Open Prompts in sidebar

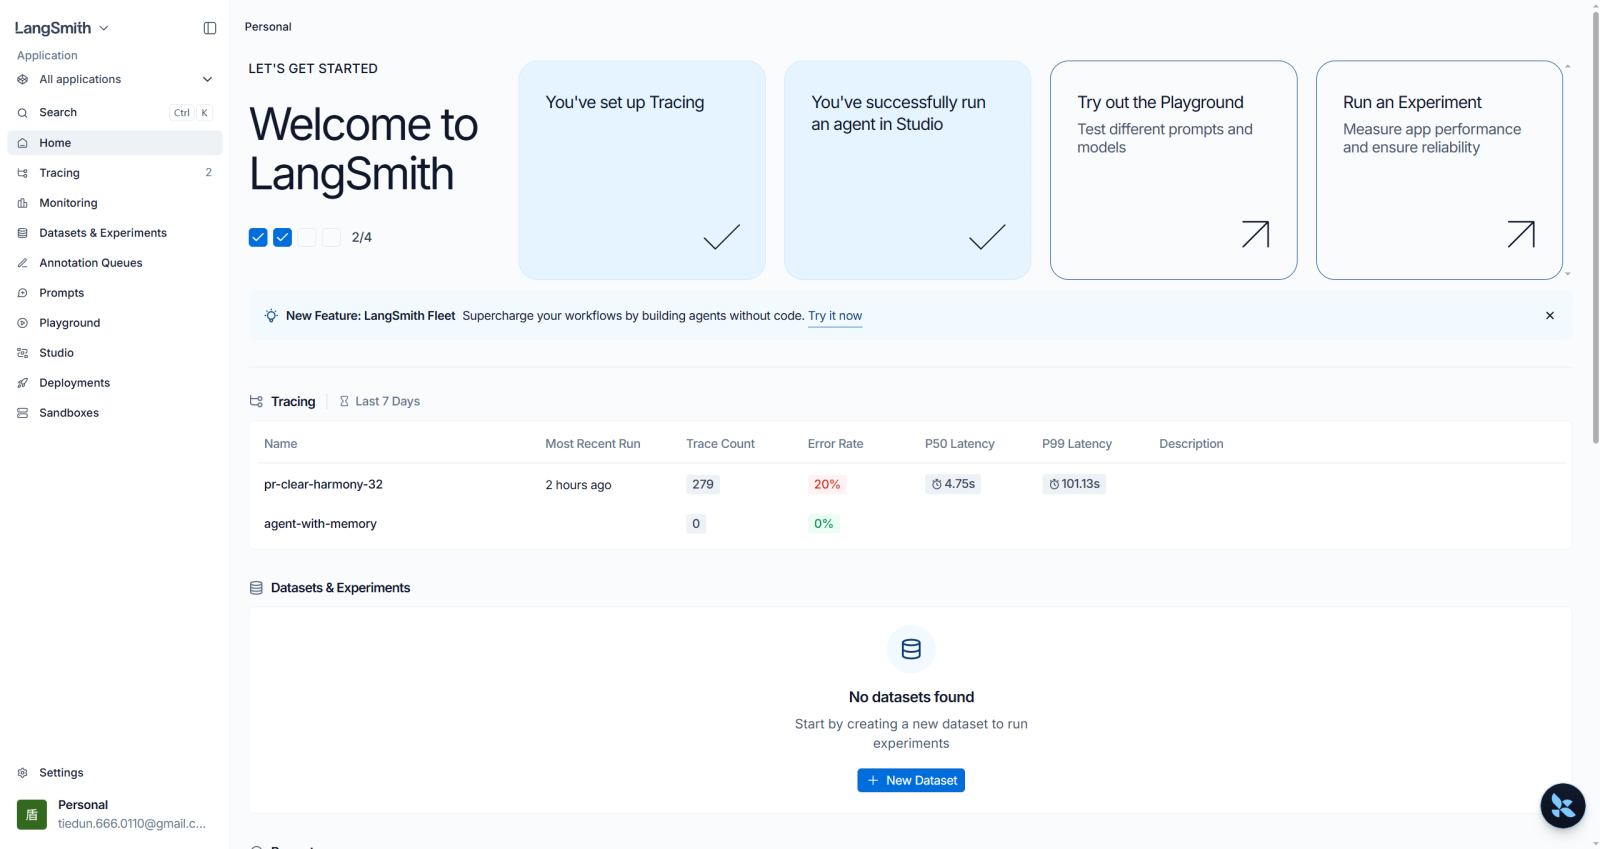click(x=115, y=293)
